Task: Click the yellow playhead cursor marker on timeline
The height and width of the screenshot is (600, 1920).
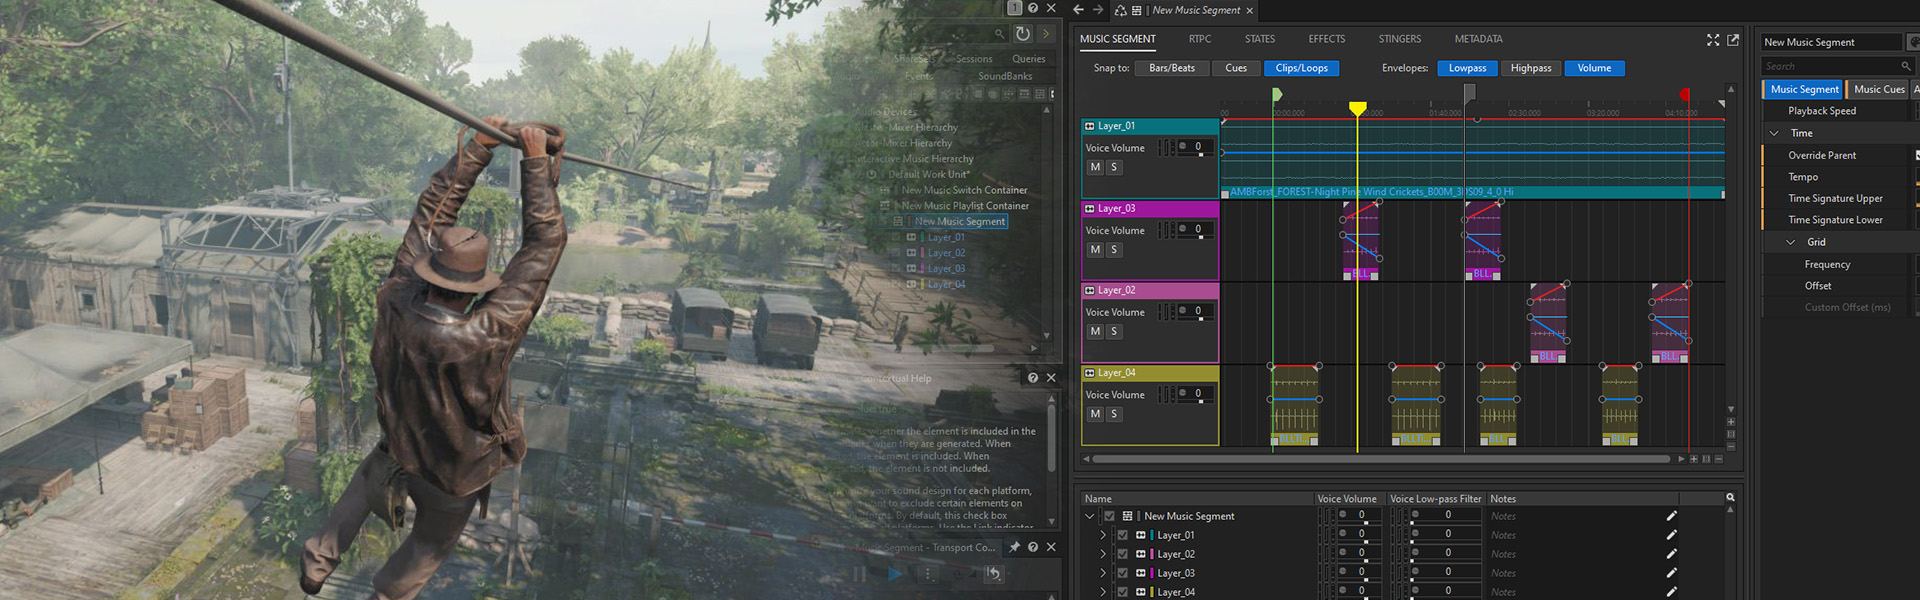Action: point(1357,108)
